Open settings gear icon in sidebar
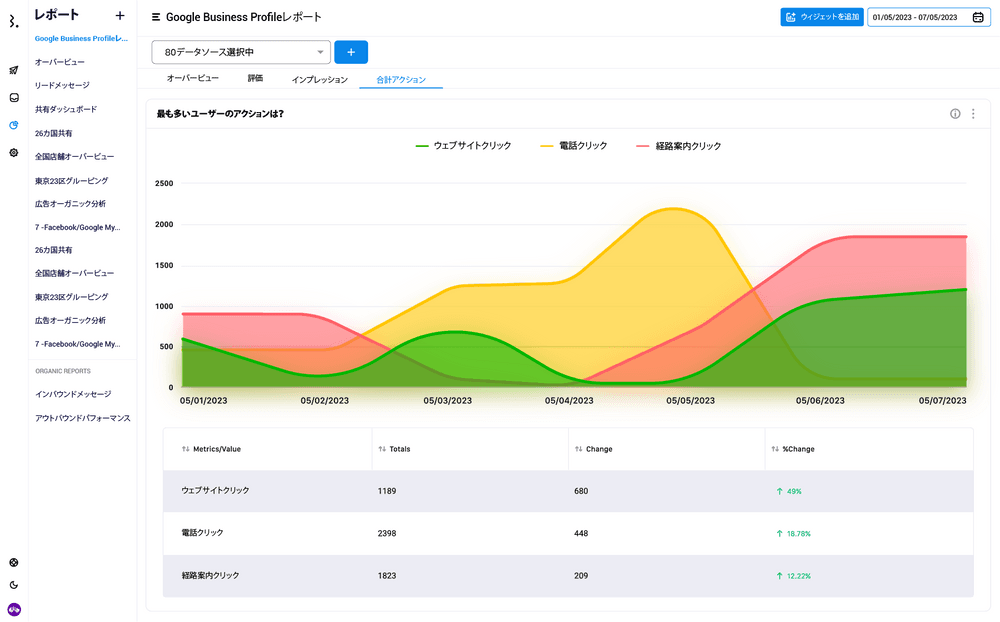The width and height of the screenshot is (1000, 622). point(14,153)
